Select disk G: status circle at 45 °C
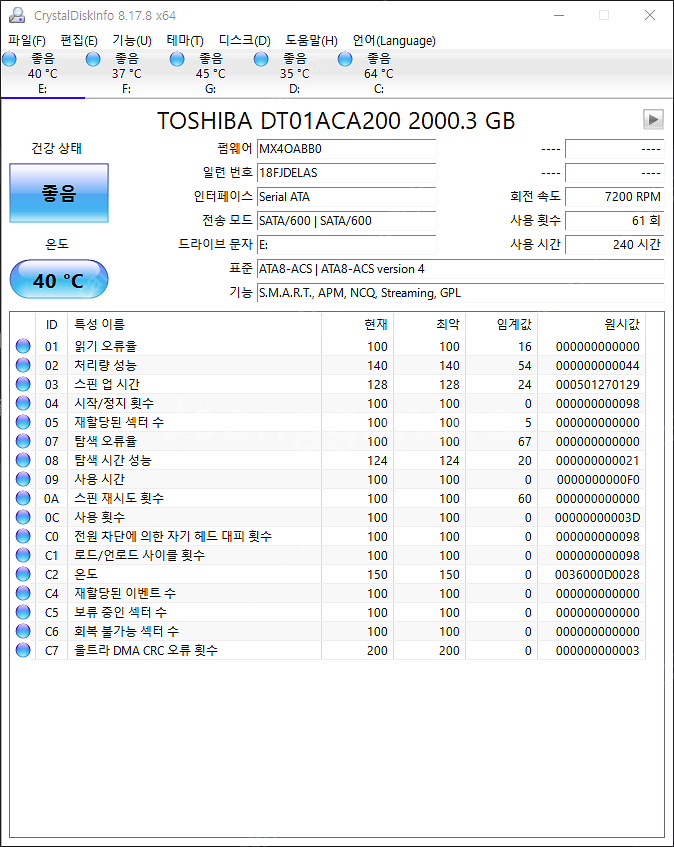Image resolution: width=674 pixels, height=847 pixels. (x=177, y=59)
